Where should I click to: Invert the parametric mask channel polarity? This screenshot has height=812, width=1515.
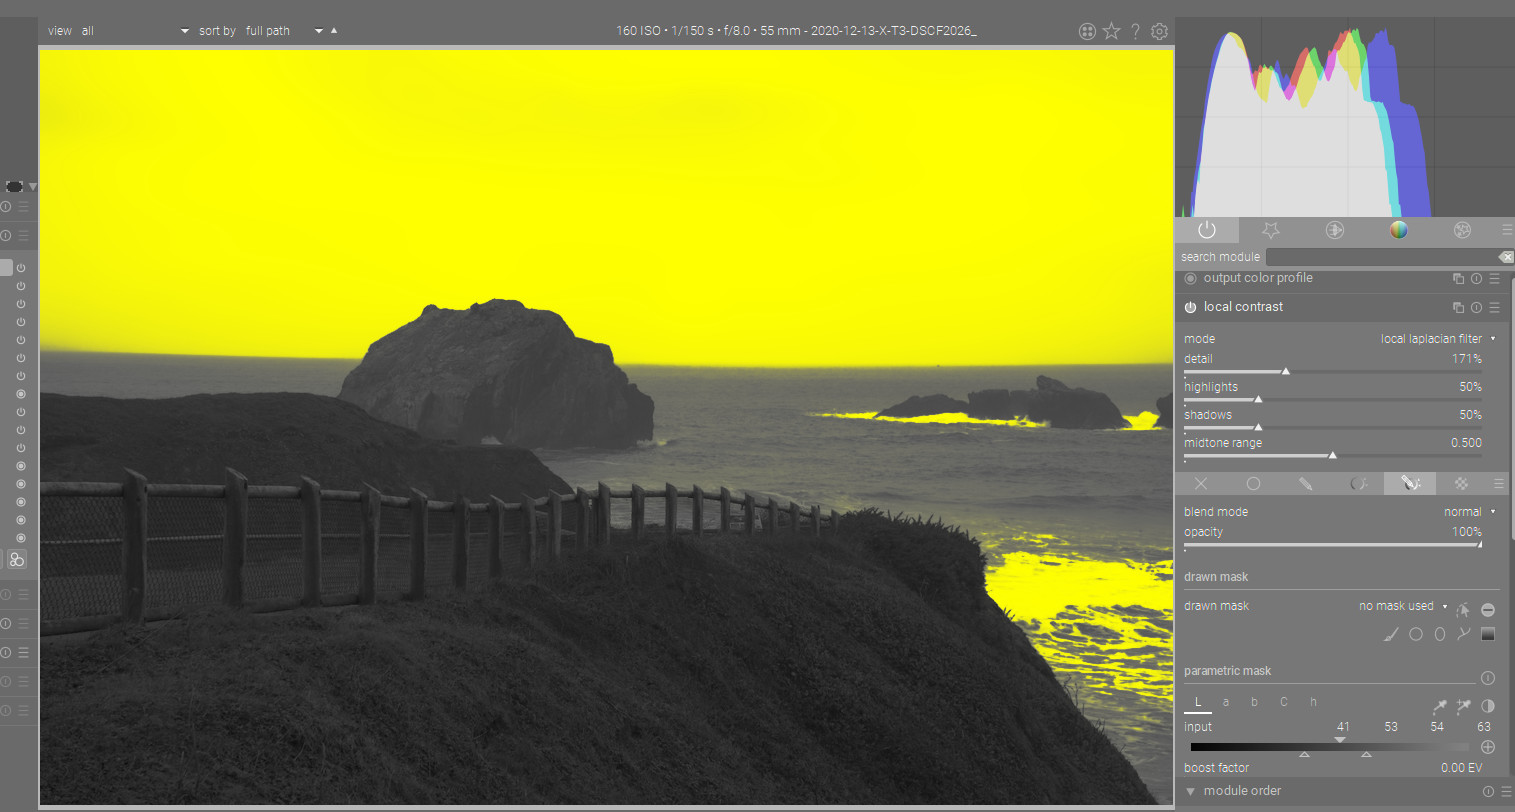[1488, 706]
